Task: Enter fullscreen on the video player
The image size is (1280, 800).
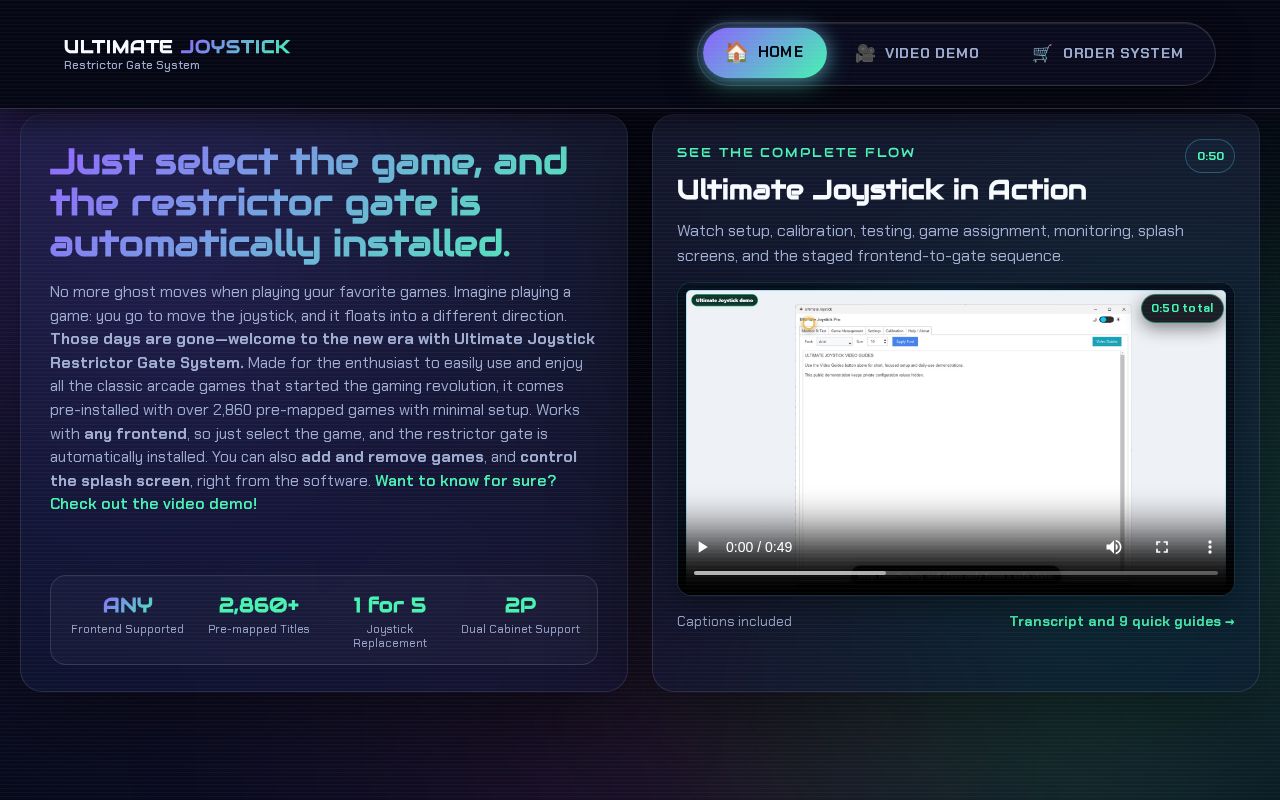Action: pos(1162,547)
